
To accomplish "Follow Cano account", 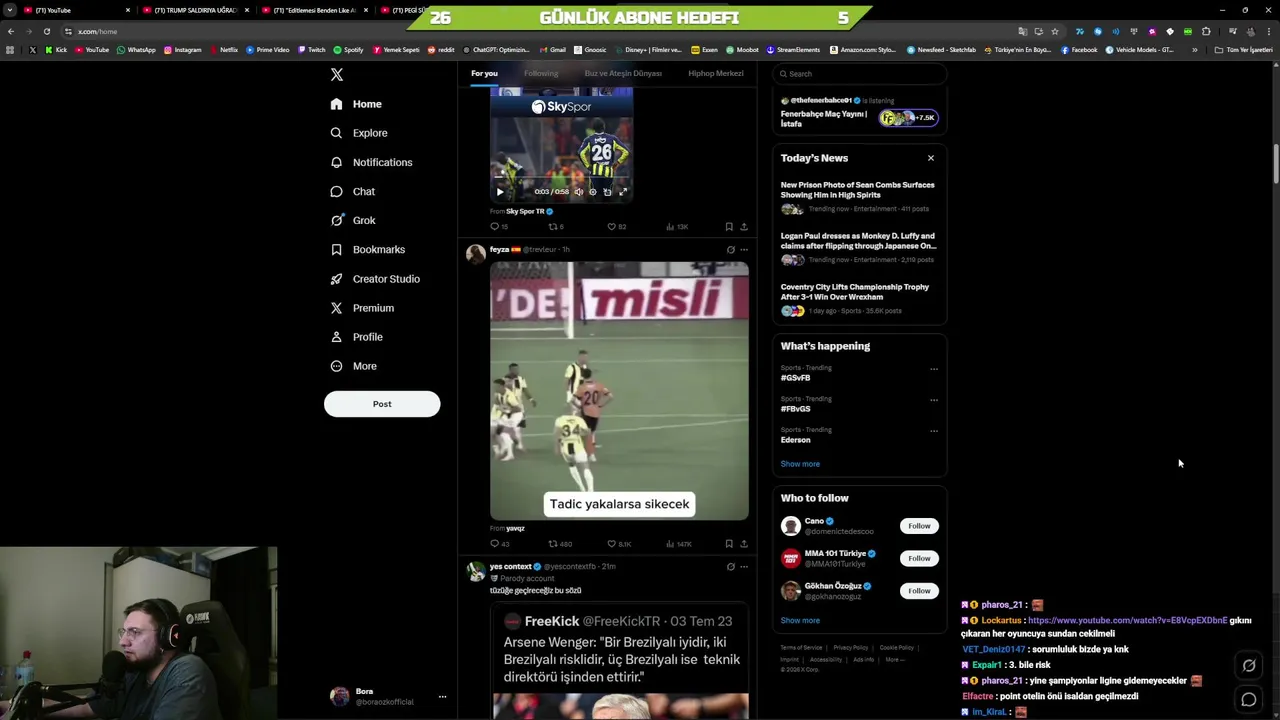I will (x=919, y=526).
